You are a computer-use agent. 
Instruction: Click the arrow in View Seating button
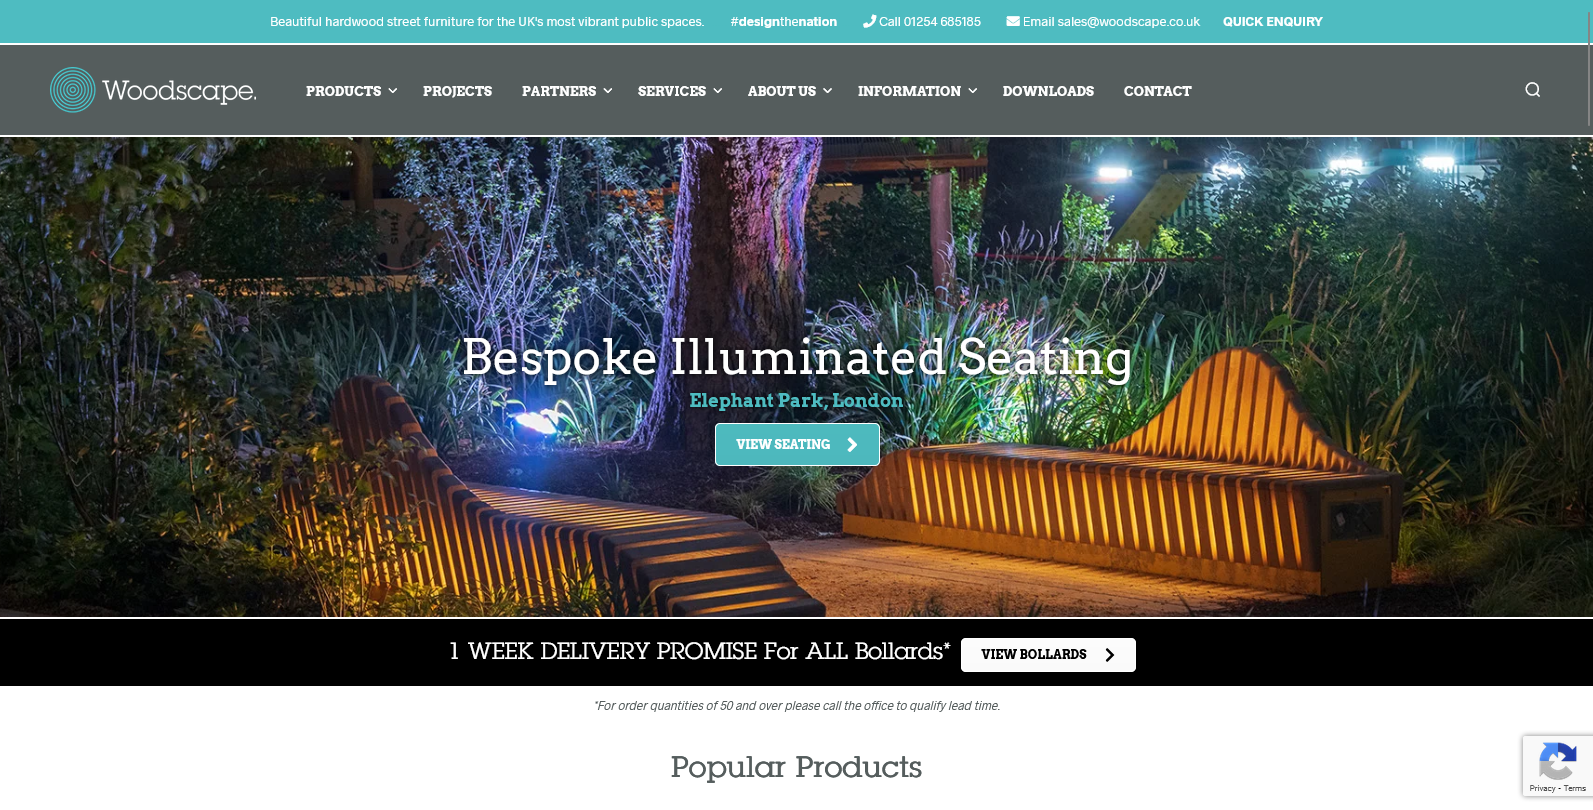point(852,445)
